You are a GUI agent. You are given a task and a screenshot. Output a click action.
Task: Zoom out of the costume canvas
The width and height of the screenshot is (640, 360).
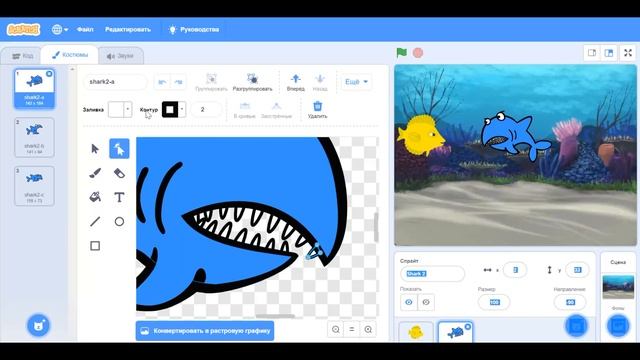tap(336, 329)
